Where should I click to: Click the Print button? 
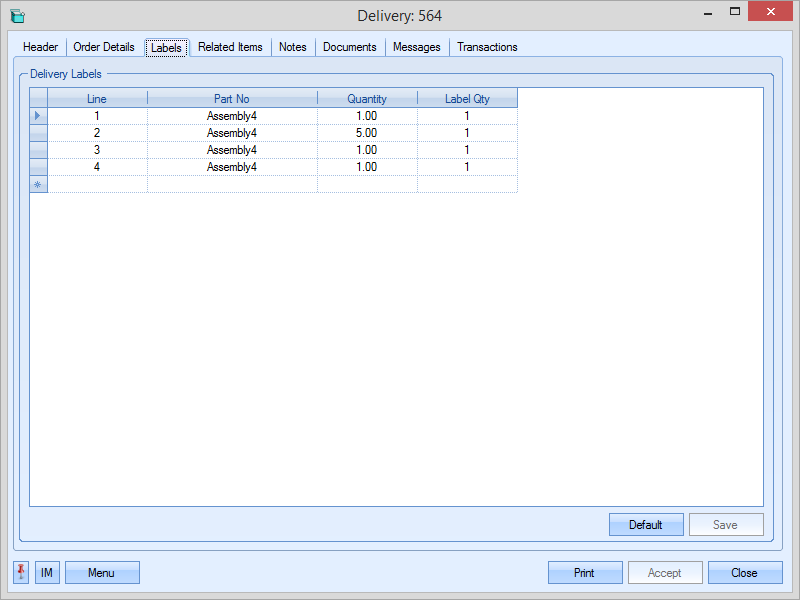coord(584,573)
